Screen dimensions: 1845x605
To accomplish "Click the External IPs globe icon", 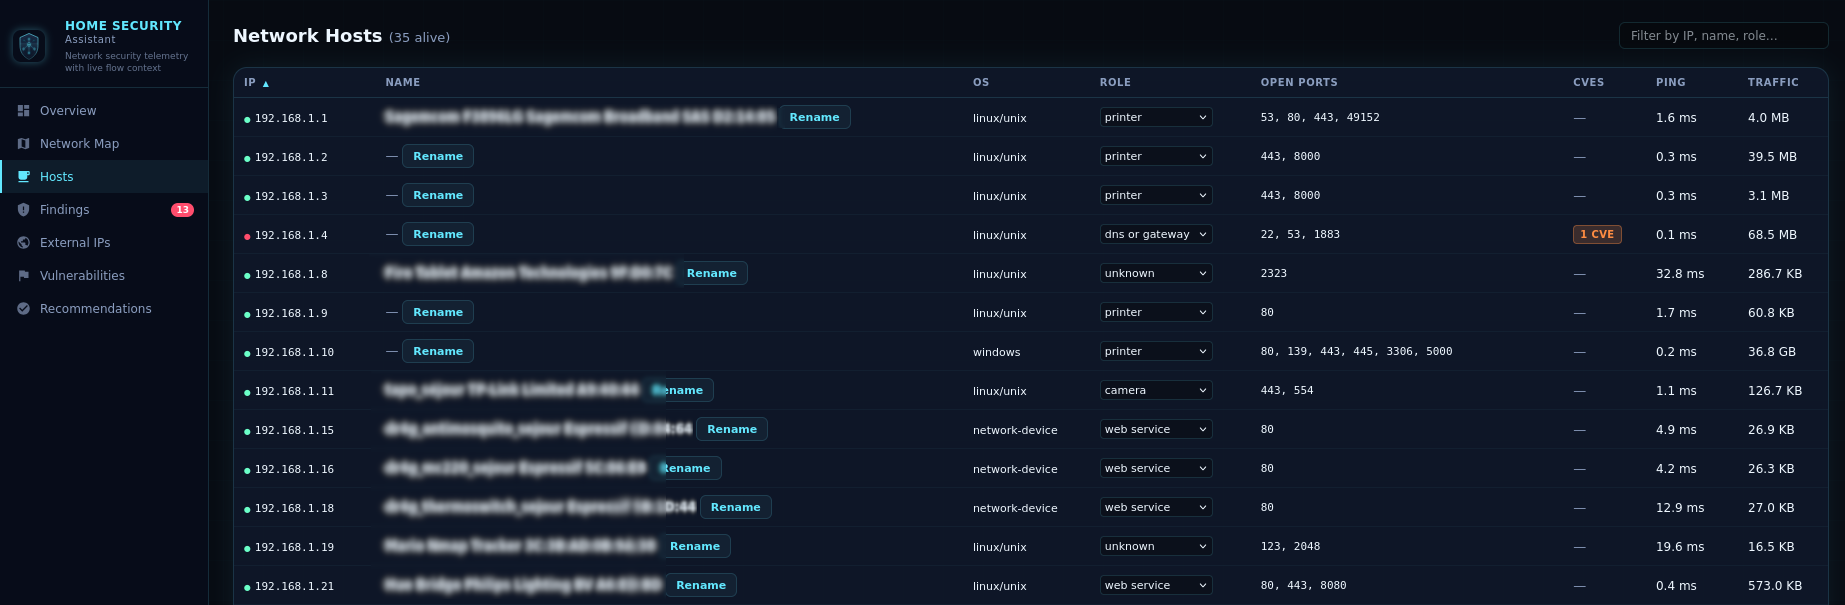I will (x=24, y=243).
